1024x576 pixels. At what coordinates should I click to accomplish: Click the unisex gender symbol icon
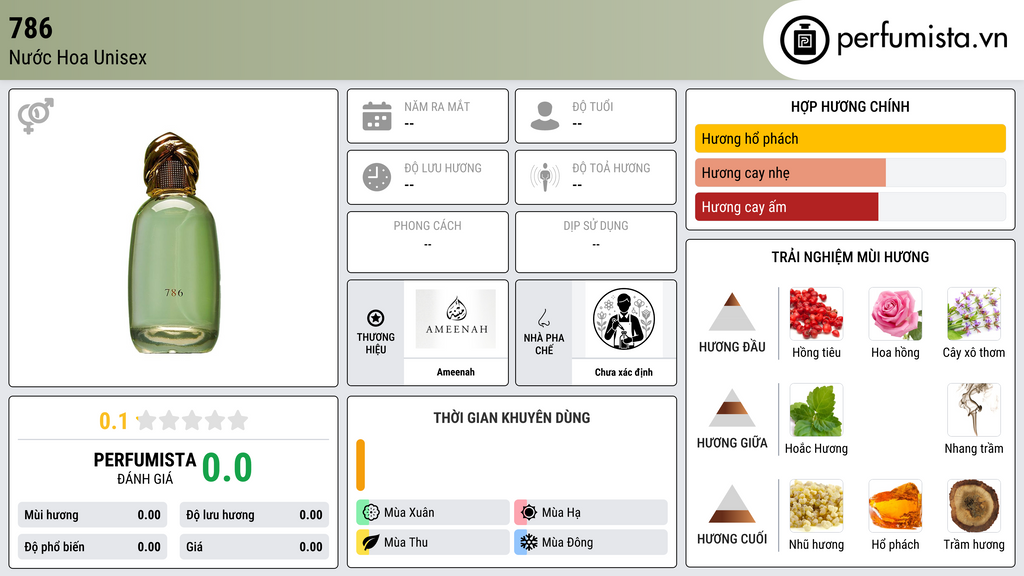pos(36,116)
